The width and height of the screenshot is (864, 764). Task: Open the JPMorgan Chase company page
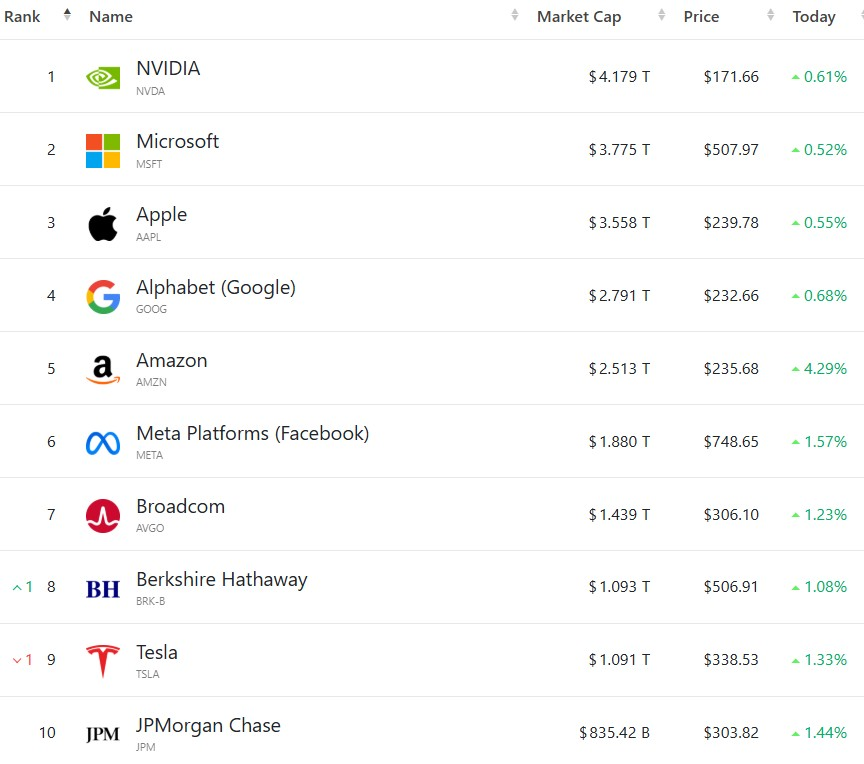[x=208, y=725]
